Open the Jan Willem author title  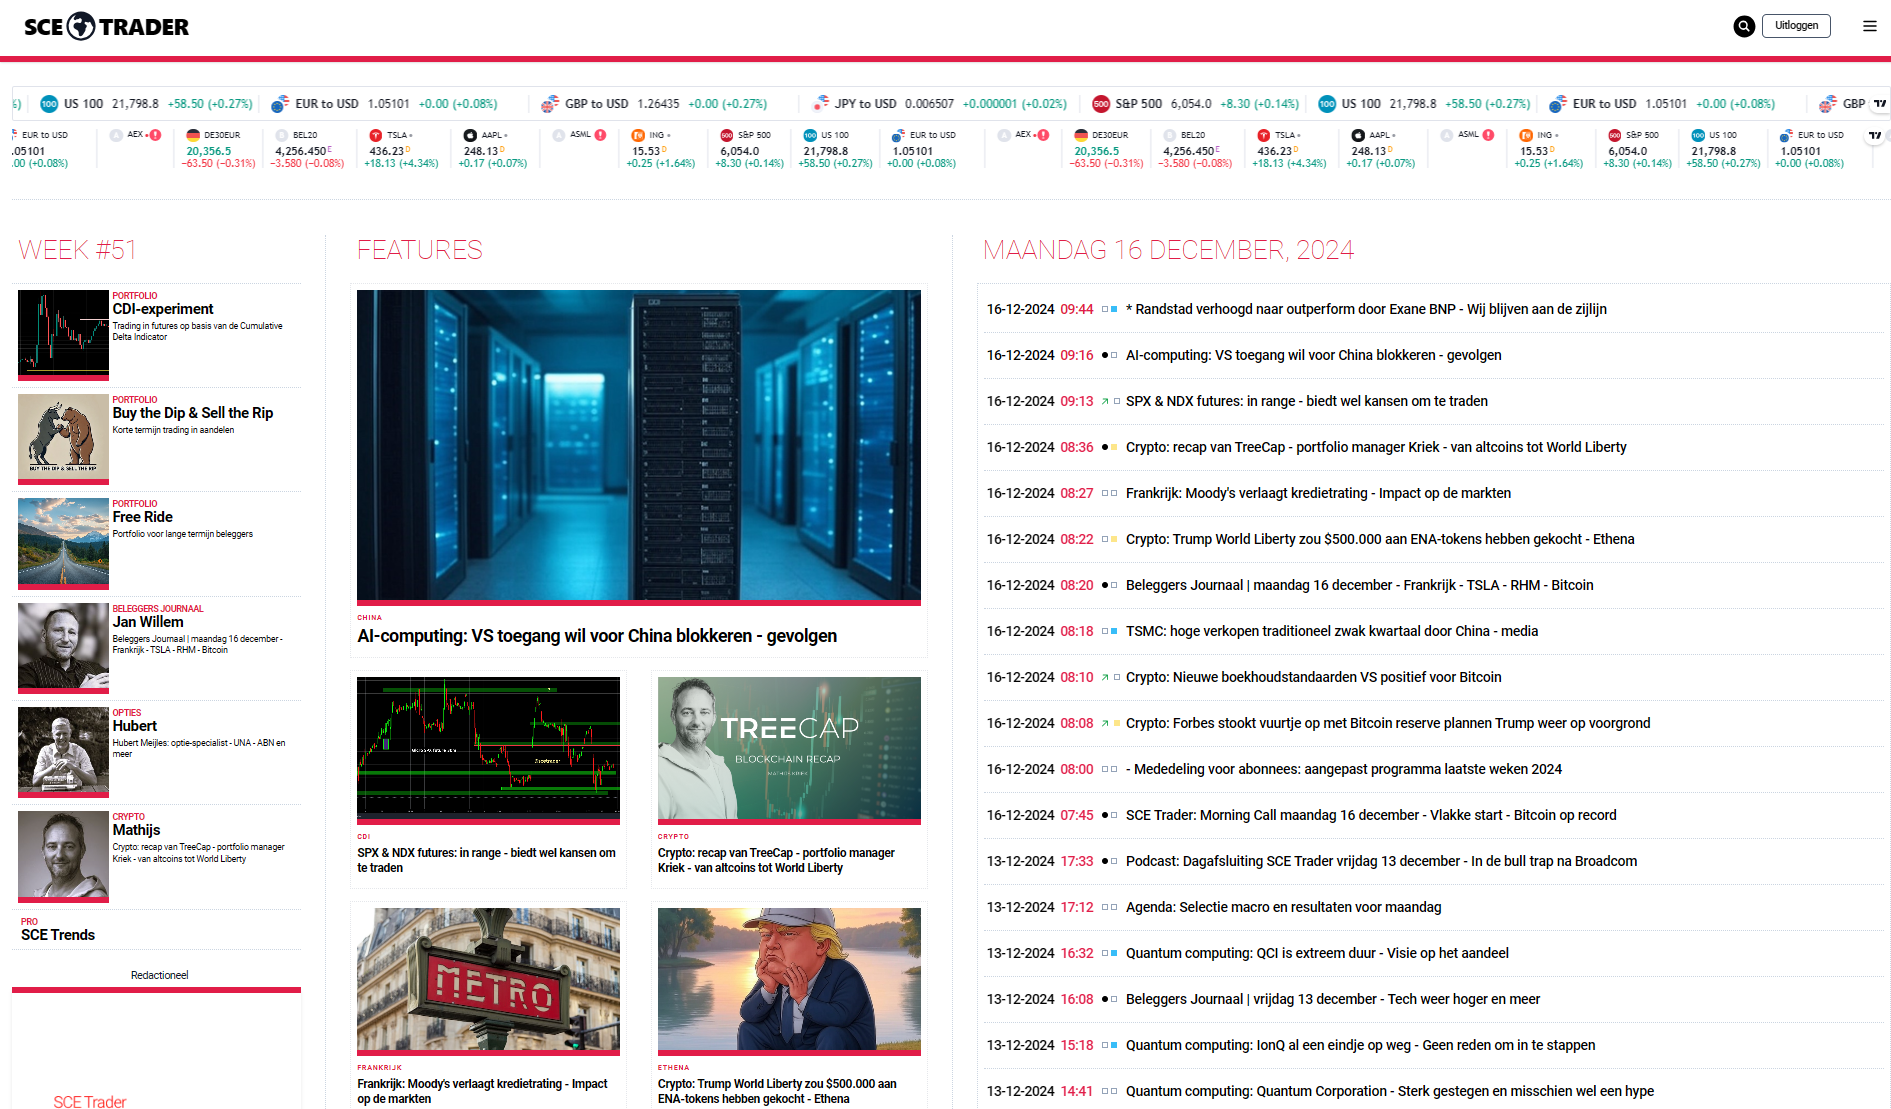(x=148, y=623)
